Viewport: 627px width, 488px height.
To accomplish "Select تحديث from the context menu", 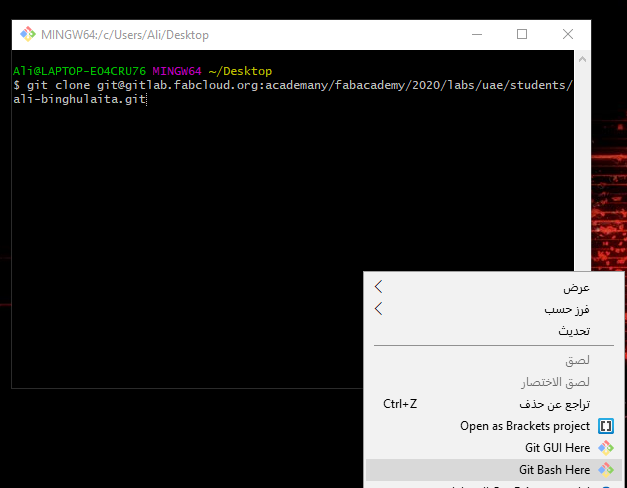I will pyautogui.click(x=574, y=331).
